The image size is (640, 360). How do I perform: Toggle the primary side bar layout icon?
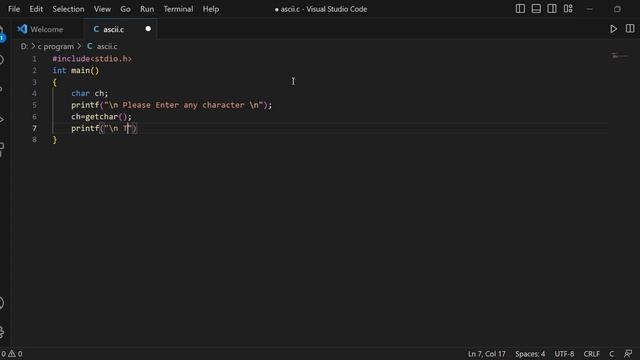point(520,9)
